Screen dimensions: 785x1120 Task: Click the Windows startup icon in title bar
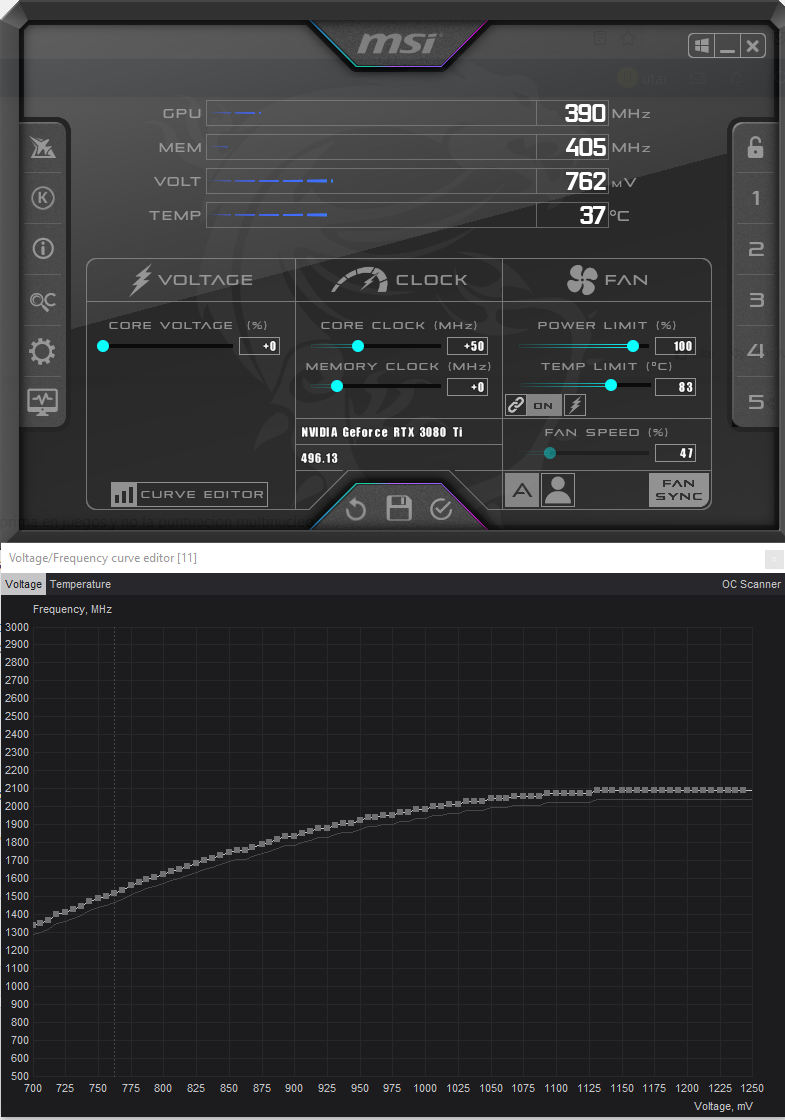click(x=702, y=46)
